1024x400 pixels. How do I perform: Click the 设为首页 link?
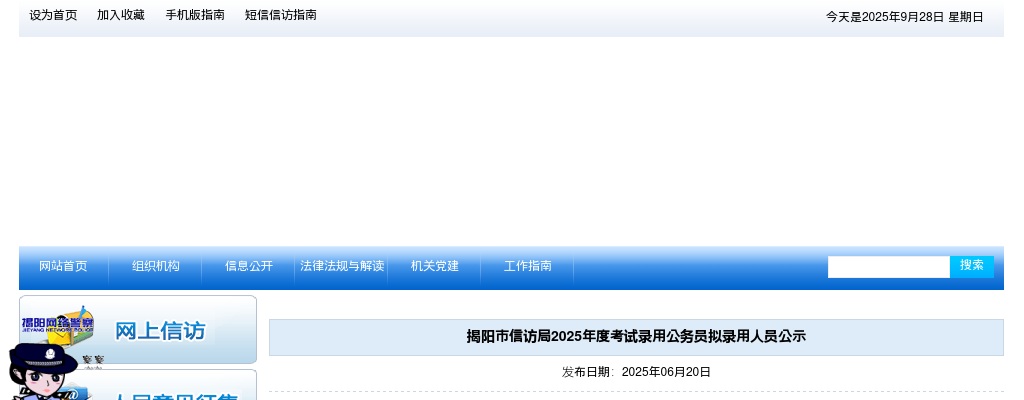coord(53,15)
